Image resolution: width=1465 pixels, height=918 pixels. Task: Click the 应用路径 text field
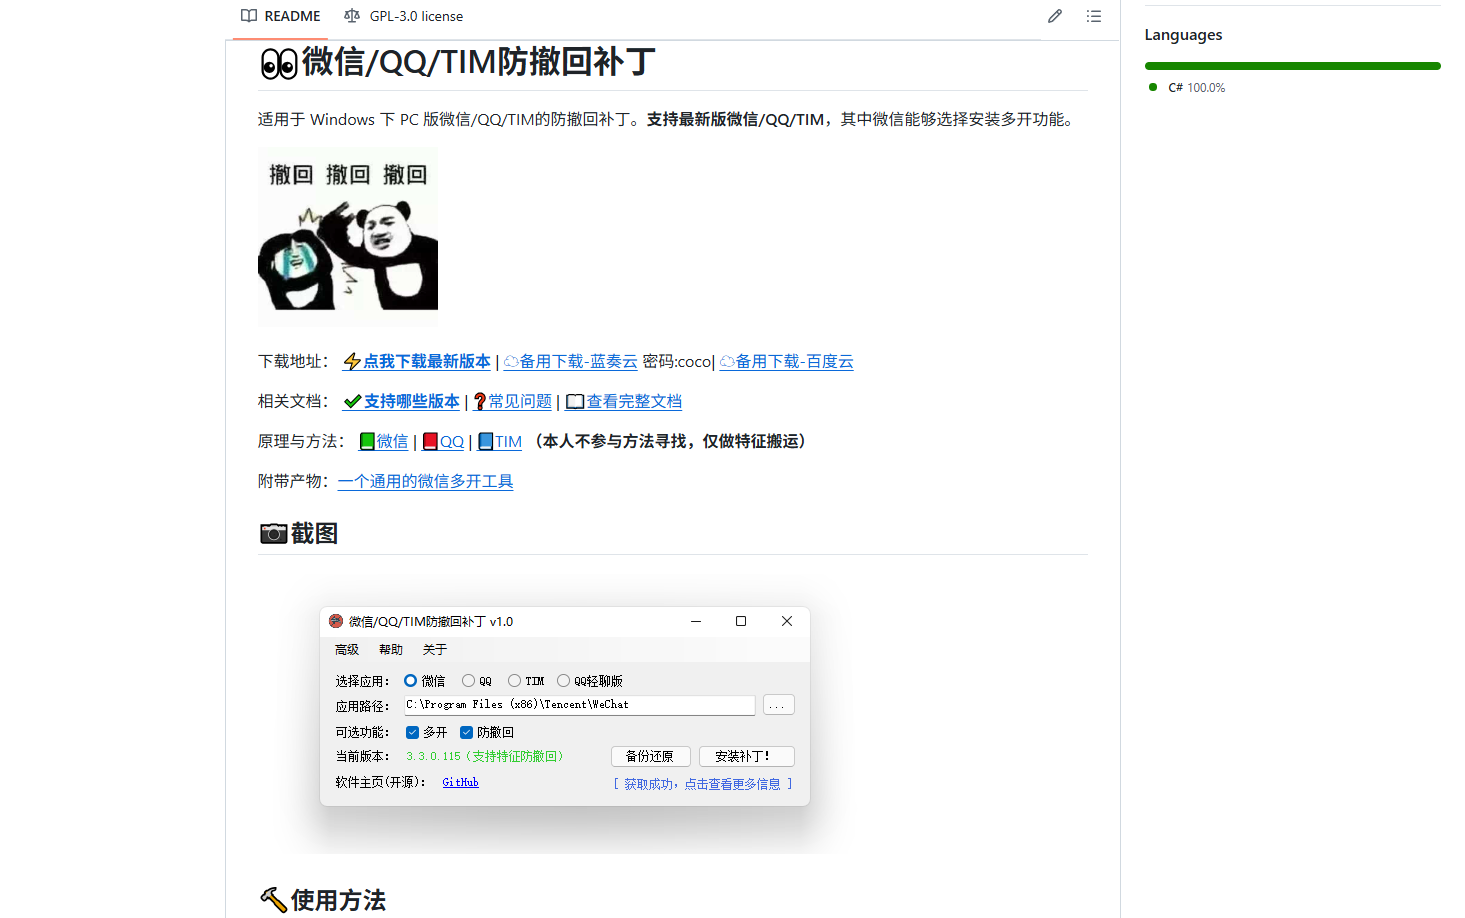pyautogui.click(x=579, y=705)
